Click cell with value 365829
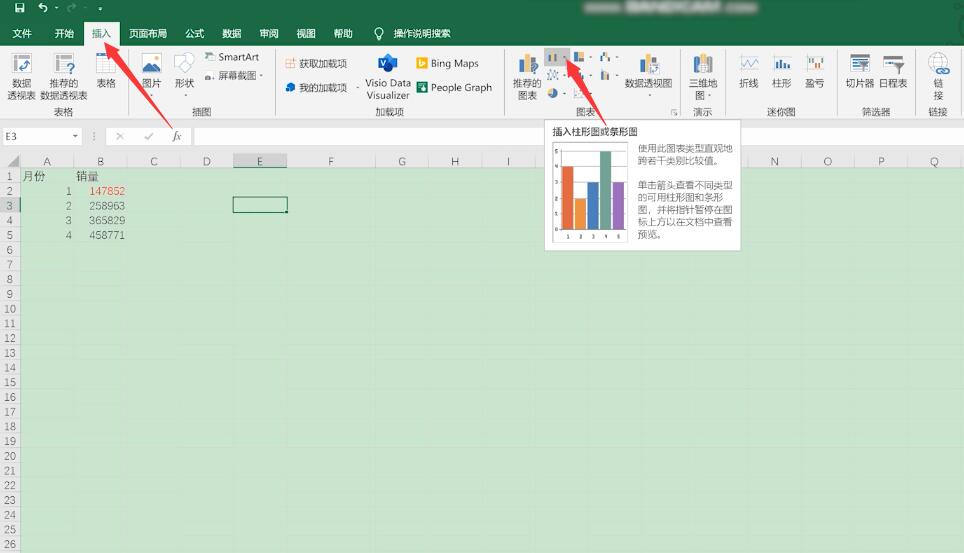964x553 pixels. 100,220
